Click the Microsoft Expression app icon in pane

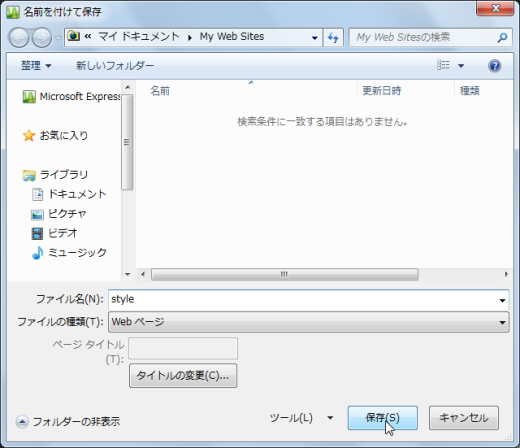[x=29, y=97]
